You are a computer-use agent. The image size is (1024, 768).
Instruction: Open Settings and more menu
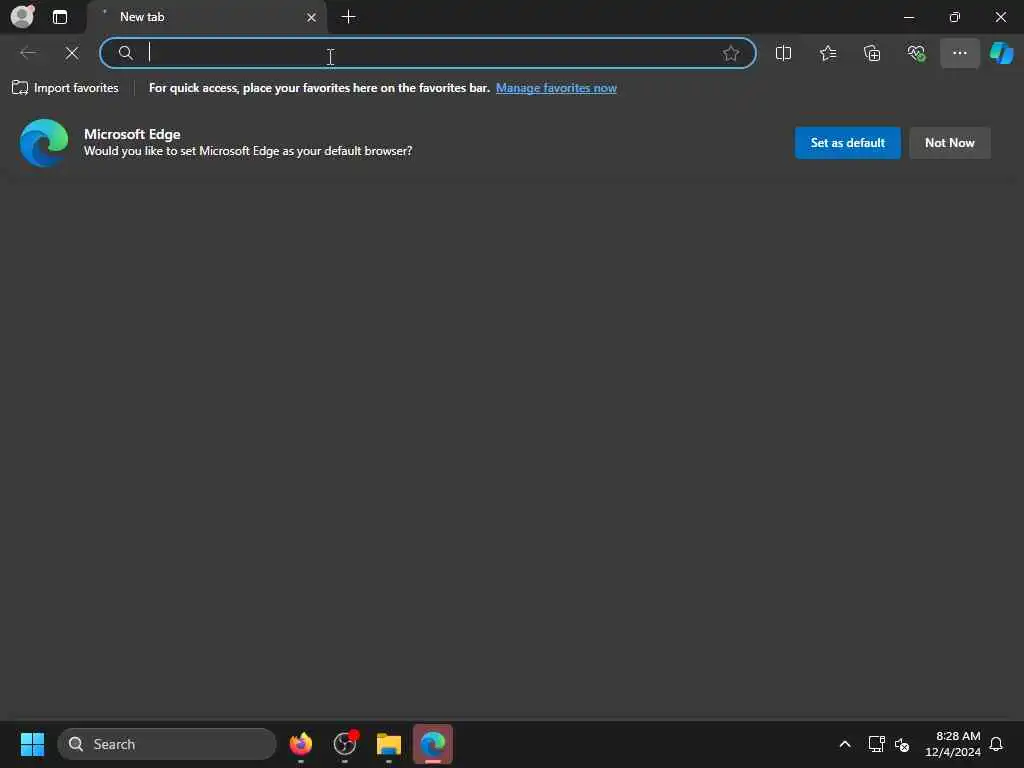[x=960, y=53]
